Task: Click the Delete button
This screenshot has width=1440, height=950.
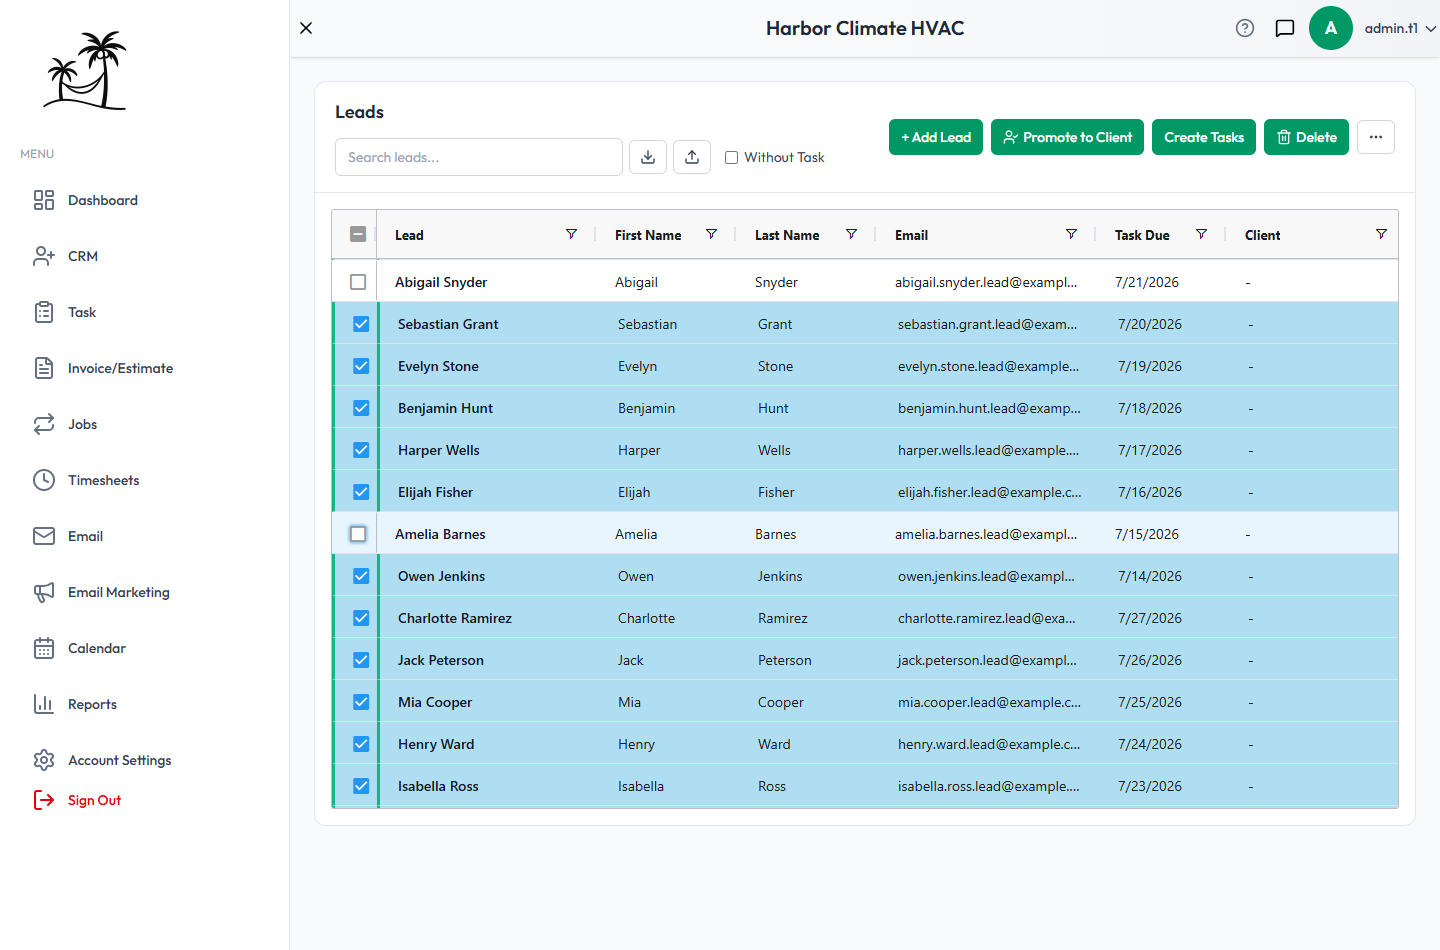Action: pyautogui.click(x=1307, y=137)
